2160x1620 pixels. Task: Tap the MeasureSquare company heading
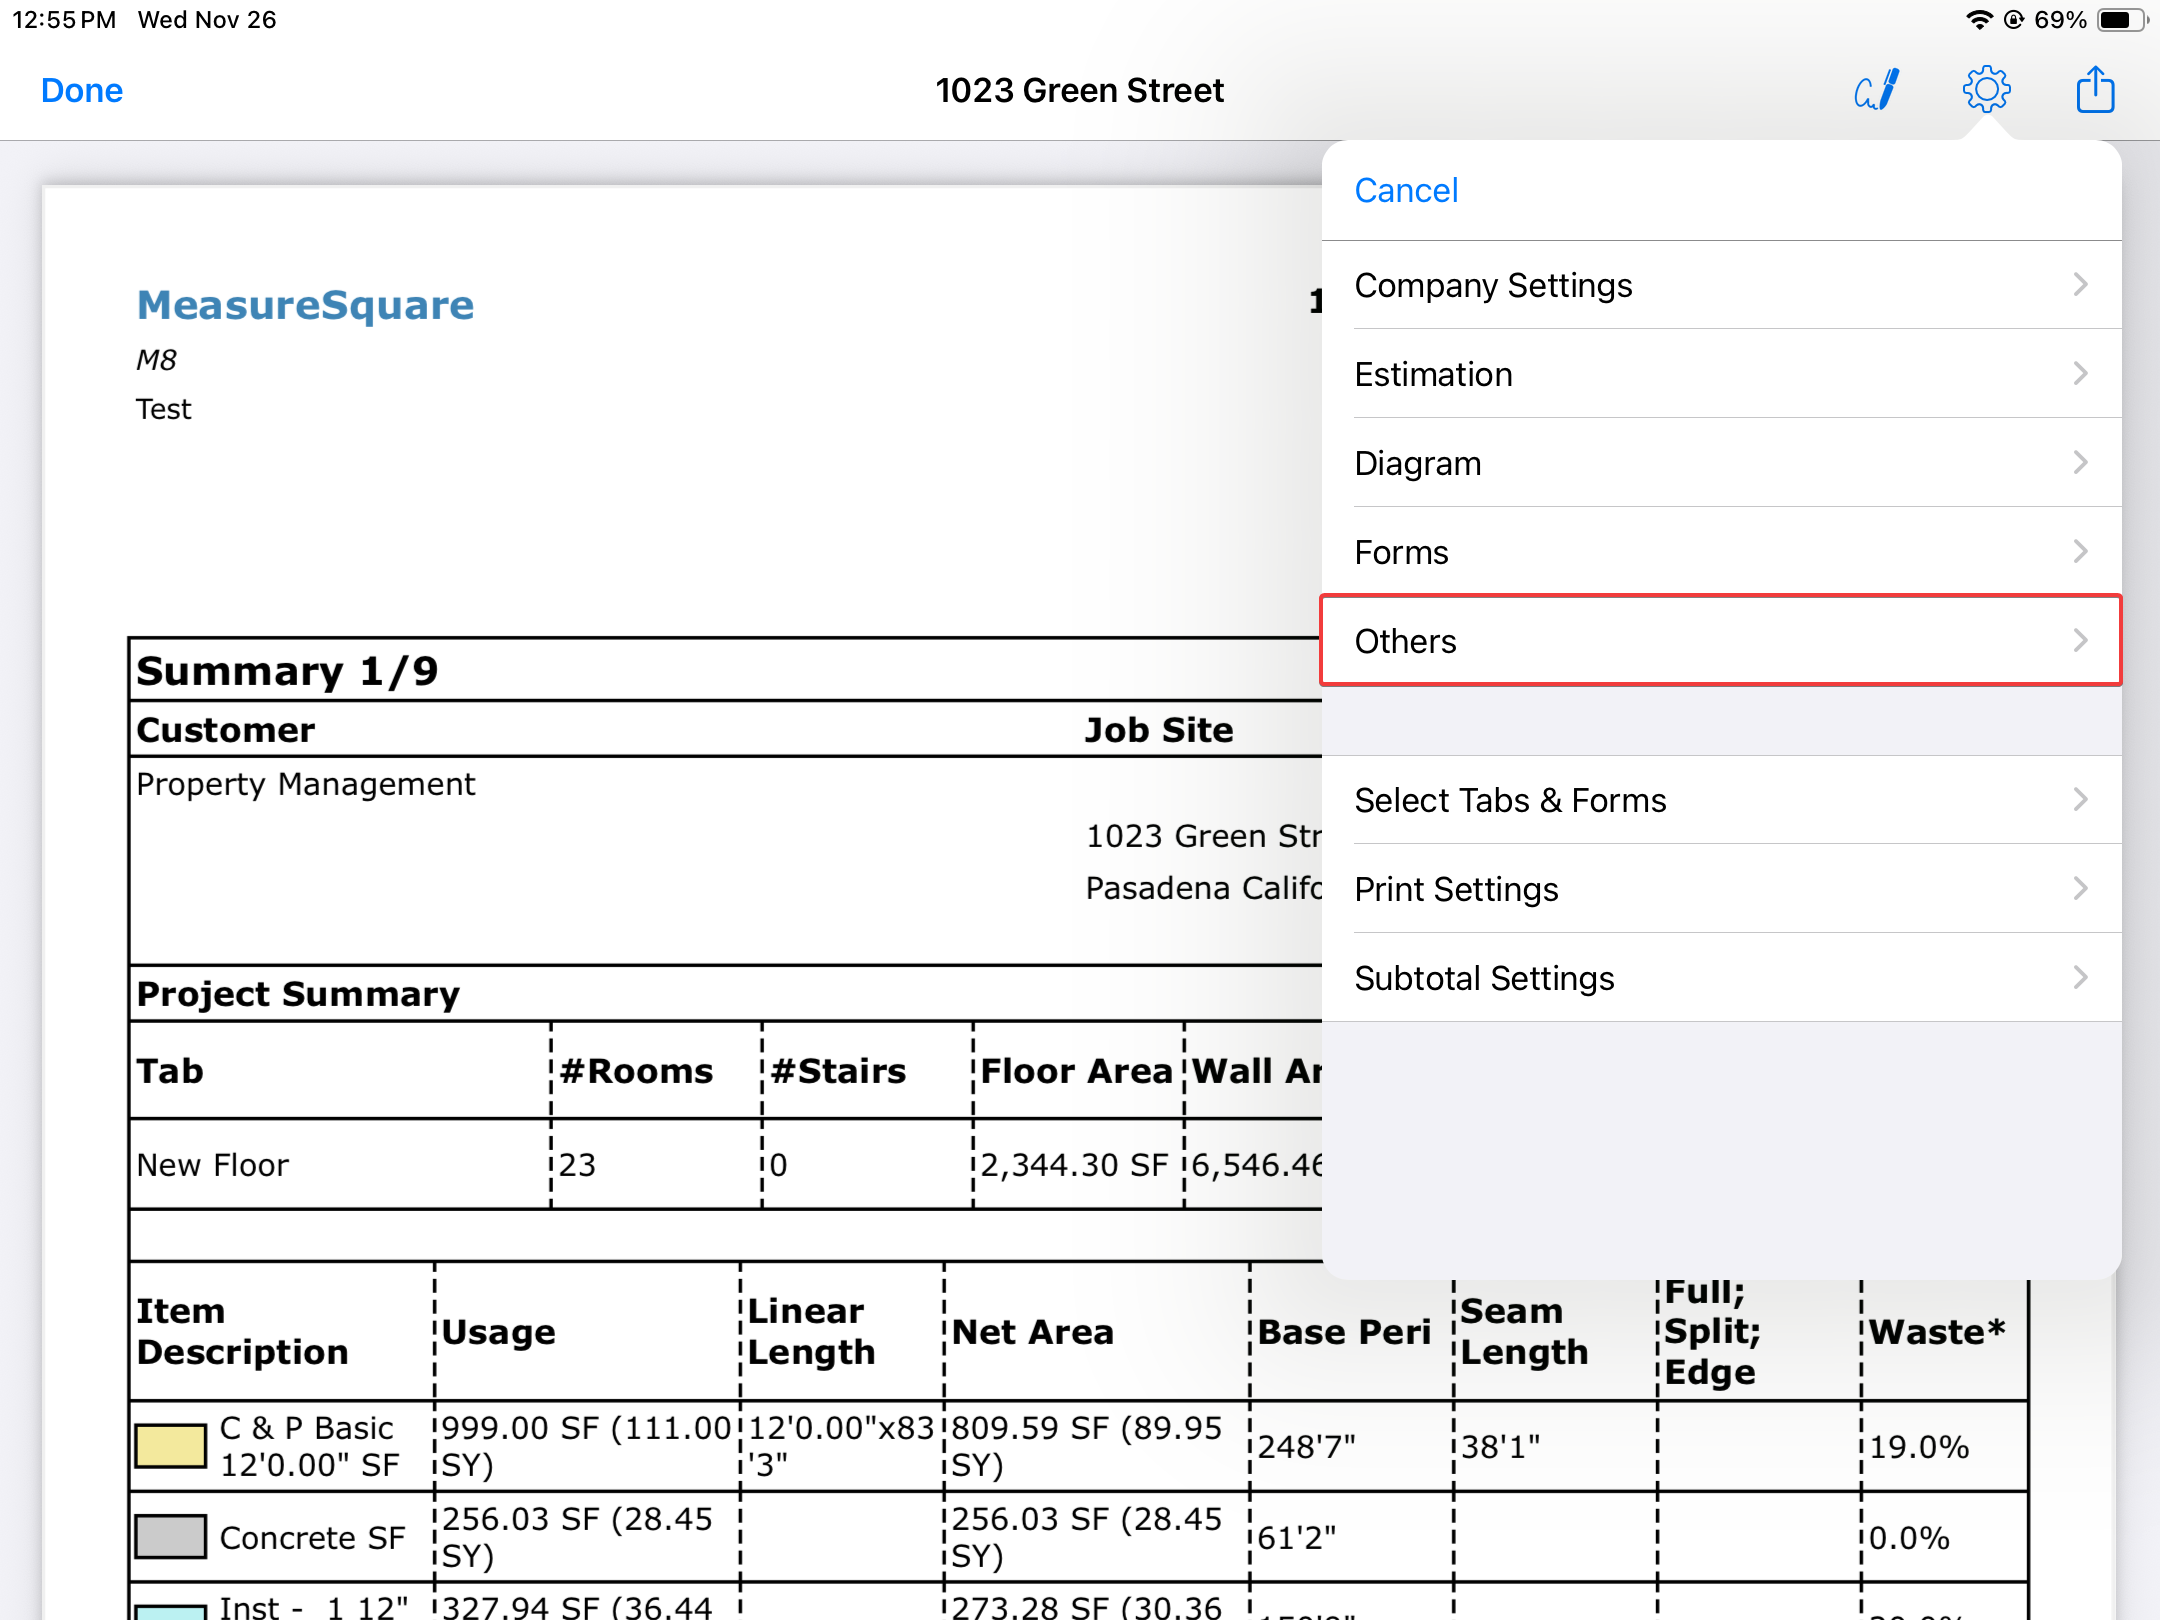[305, 305]
